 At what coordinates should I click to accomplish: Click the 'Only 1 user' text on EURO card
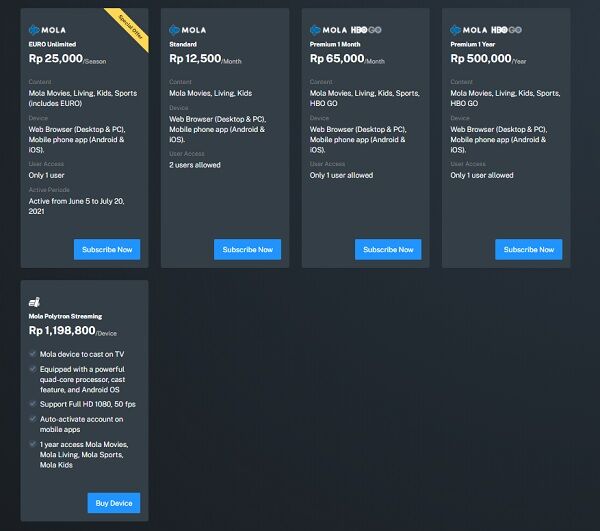[x=46, y=175]
